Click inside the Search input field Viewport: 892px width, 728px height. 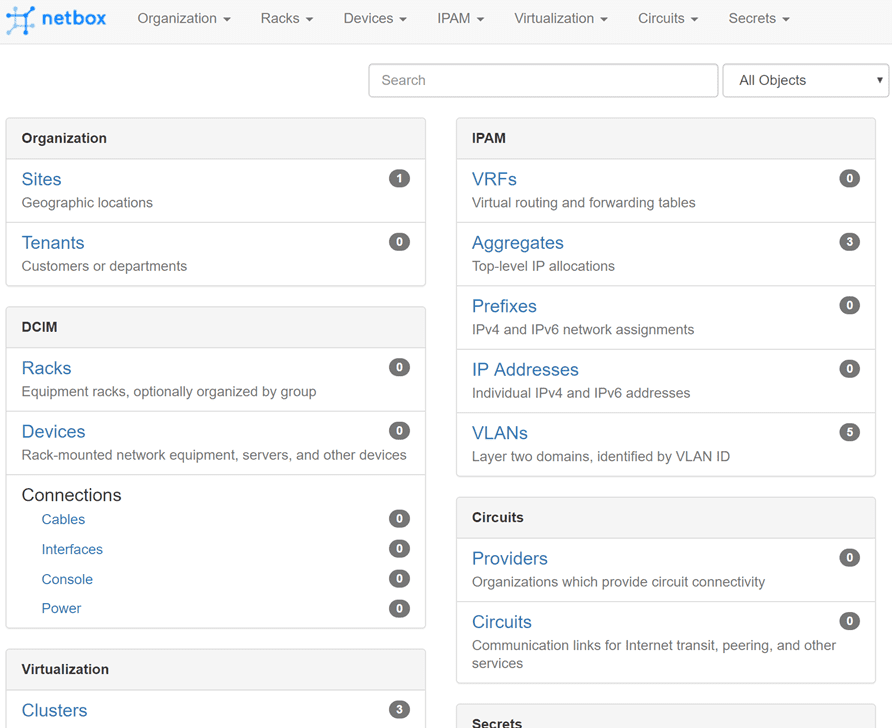tap(543, 80)
